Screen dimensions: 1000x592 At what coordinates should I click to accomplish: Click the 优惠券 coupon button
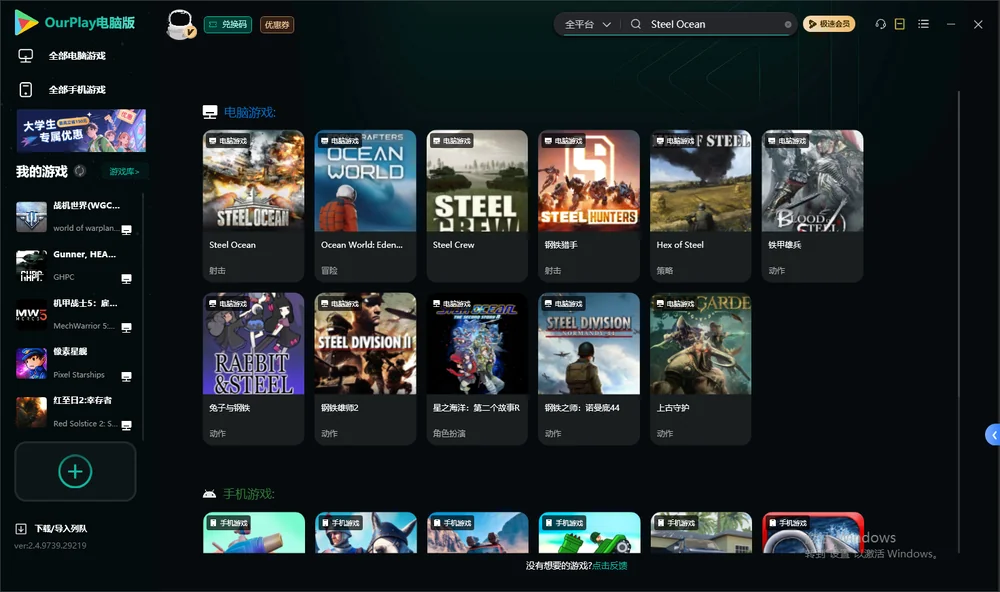[x=277, y=24]
